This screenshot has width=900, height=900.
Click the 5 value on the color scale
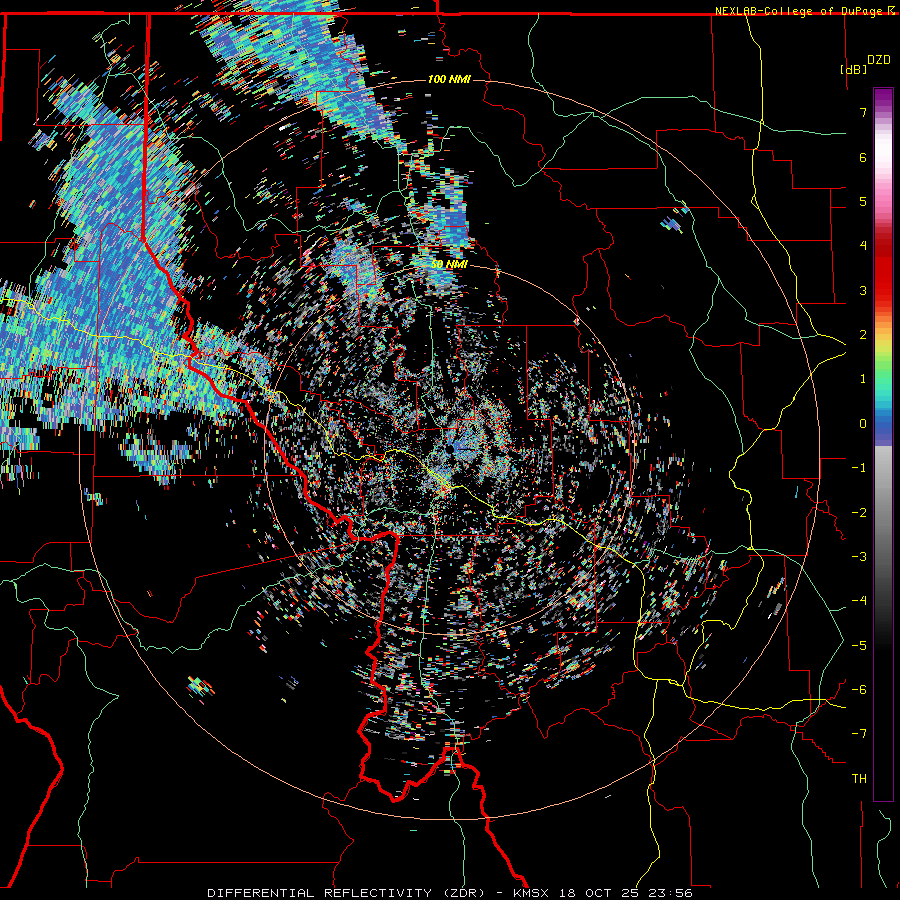click(863, 201)
